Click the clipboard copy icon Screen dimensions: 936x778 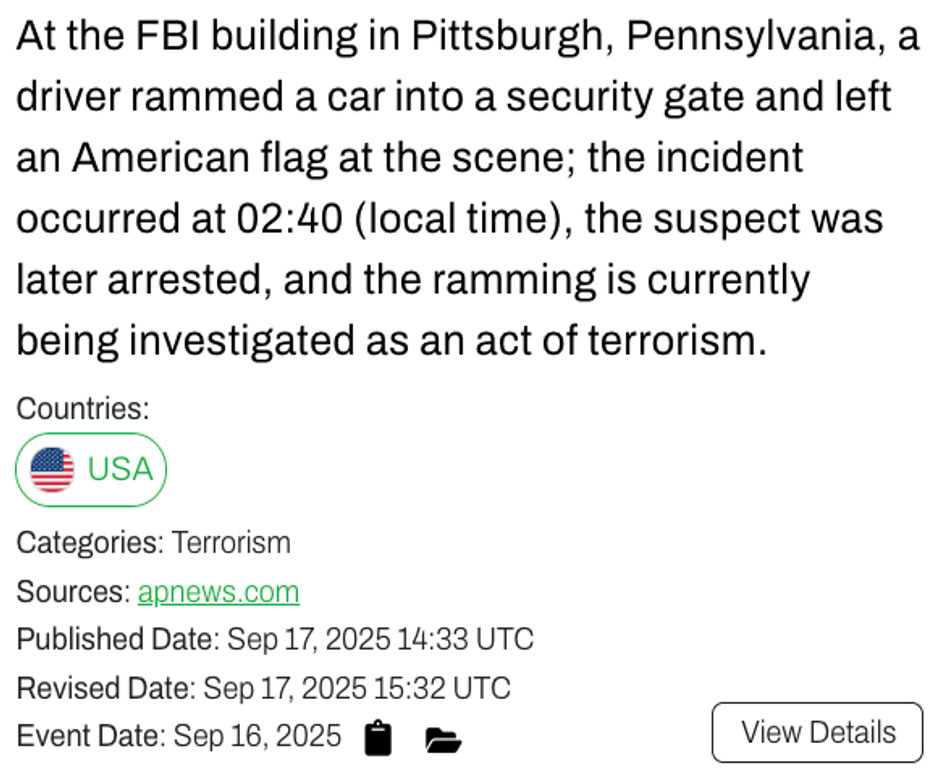coord(377,738)
